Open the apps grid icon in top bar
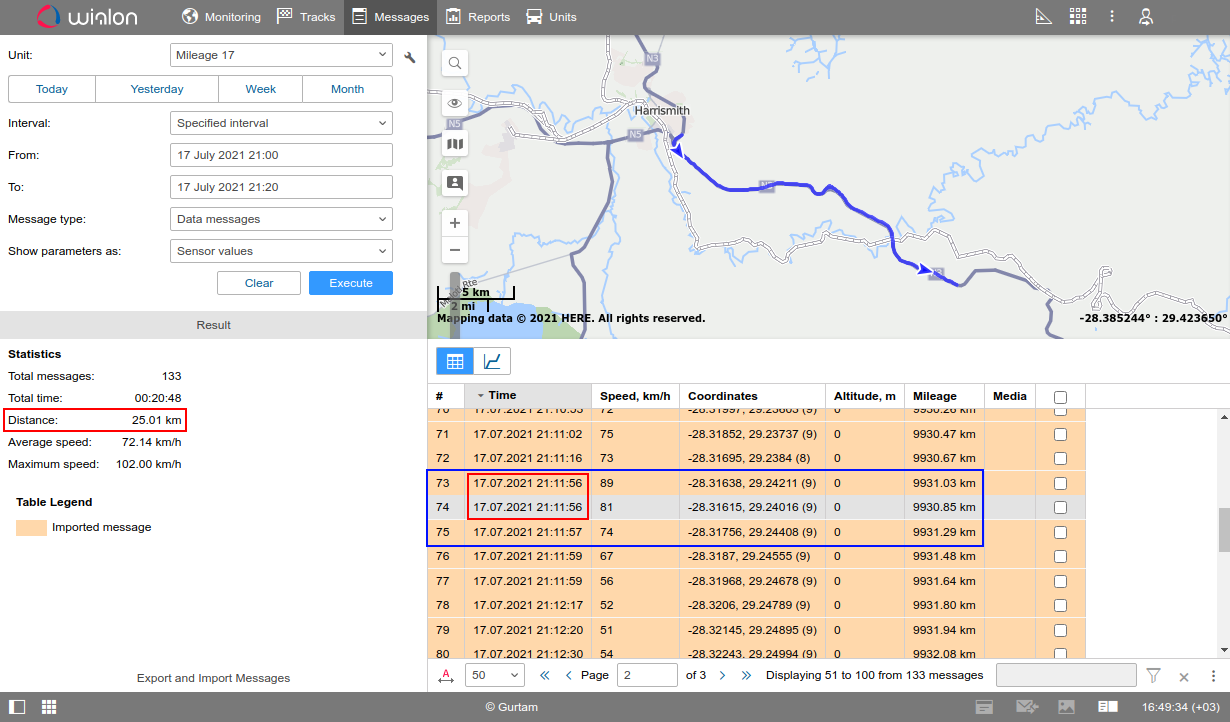Viewport: 1230px width, 722px height. click(x=1077, y=17)
